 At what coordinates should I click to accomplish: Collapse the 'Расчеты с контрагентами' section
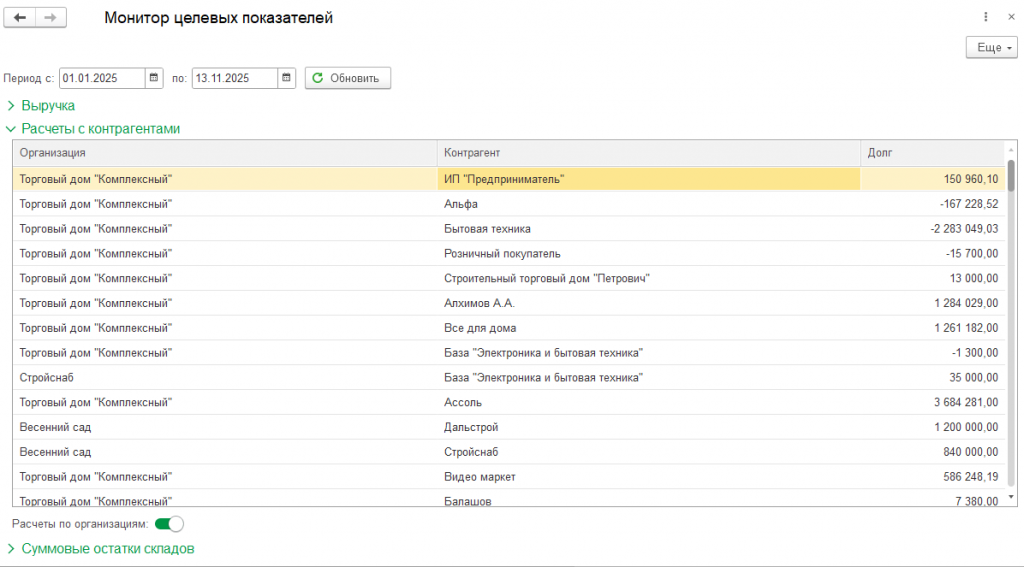[100, 129]
